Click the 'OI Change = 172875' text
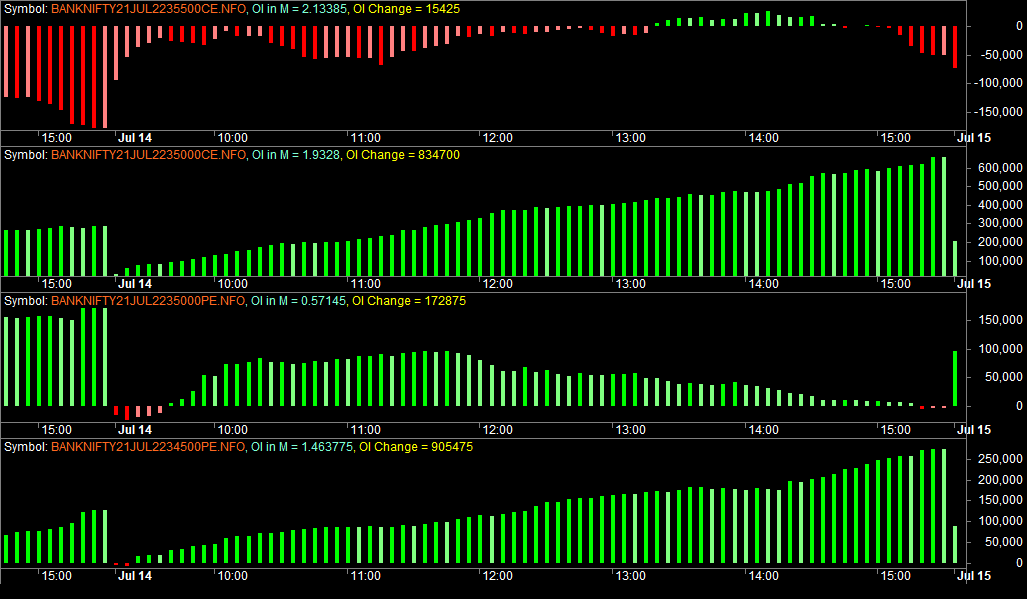1027x599 pixels. click(x=409, y=301)
